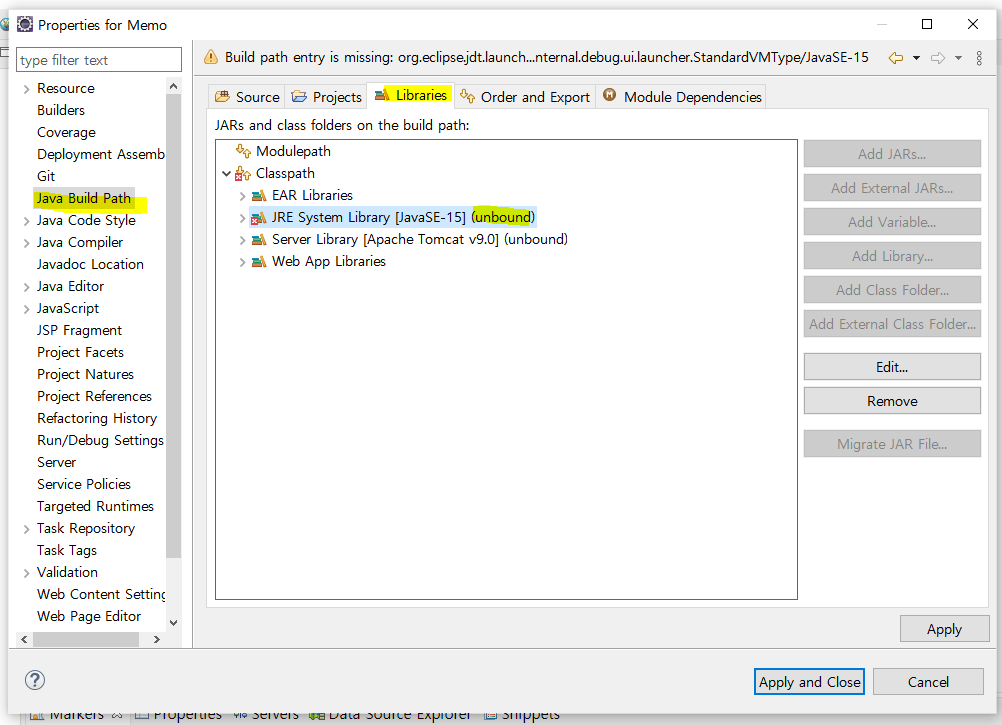Click the sidebar horizontal scroll right arrow
The image size is (1002, 725).
point(157,639)
